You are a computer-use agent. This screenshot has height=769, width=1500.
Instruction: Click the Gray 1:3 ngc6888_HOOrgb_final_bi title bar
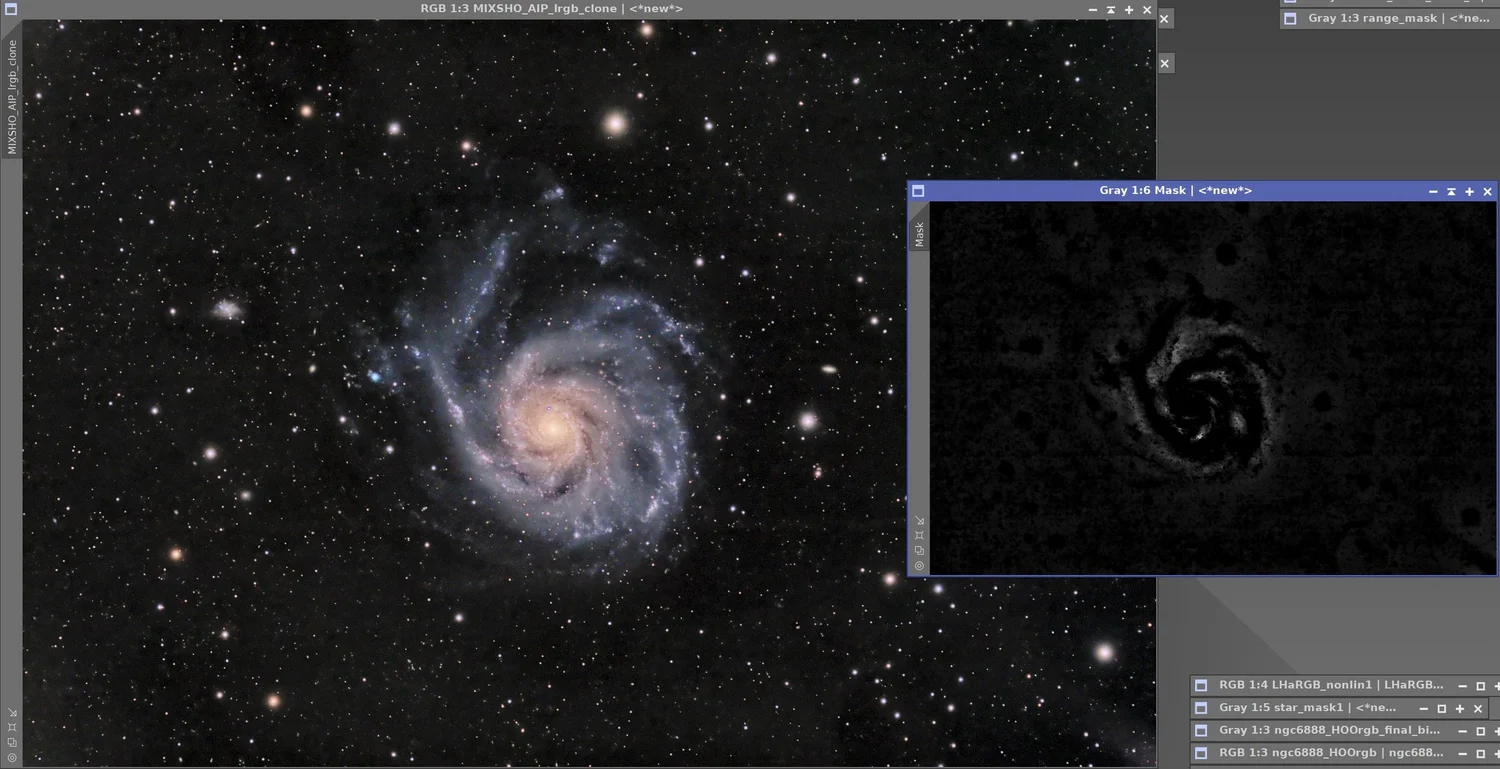[1330, 730]
